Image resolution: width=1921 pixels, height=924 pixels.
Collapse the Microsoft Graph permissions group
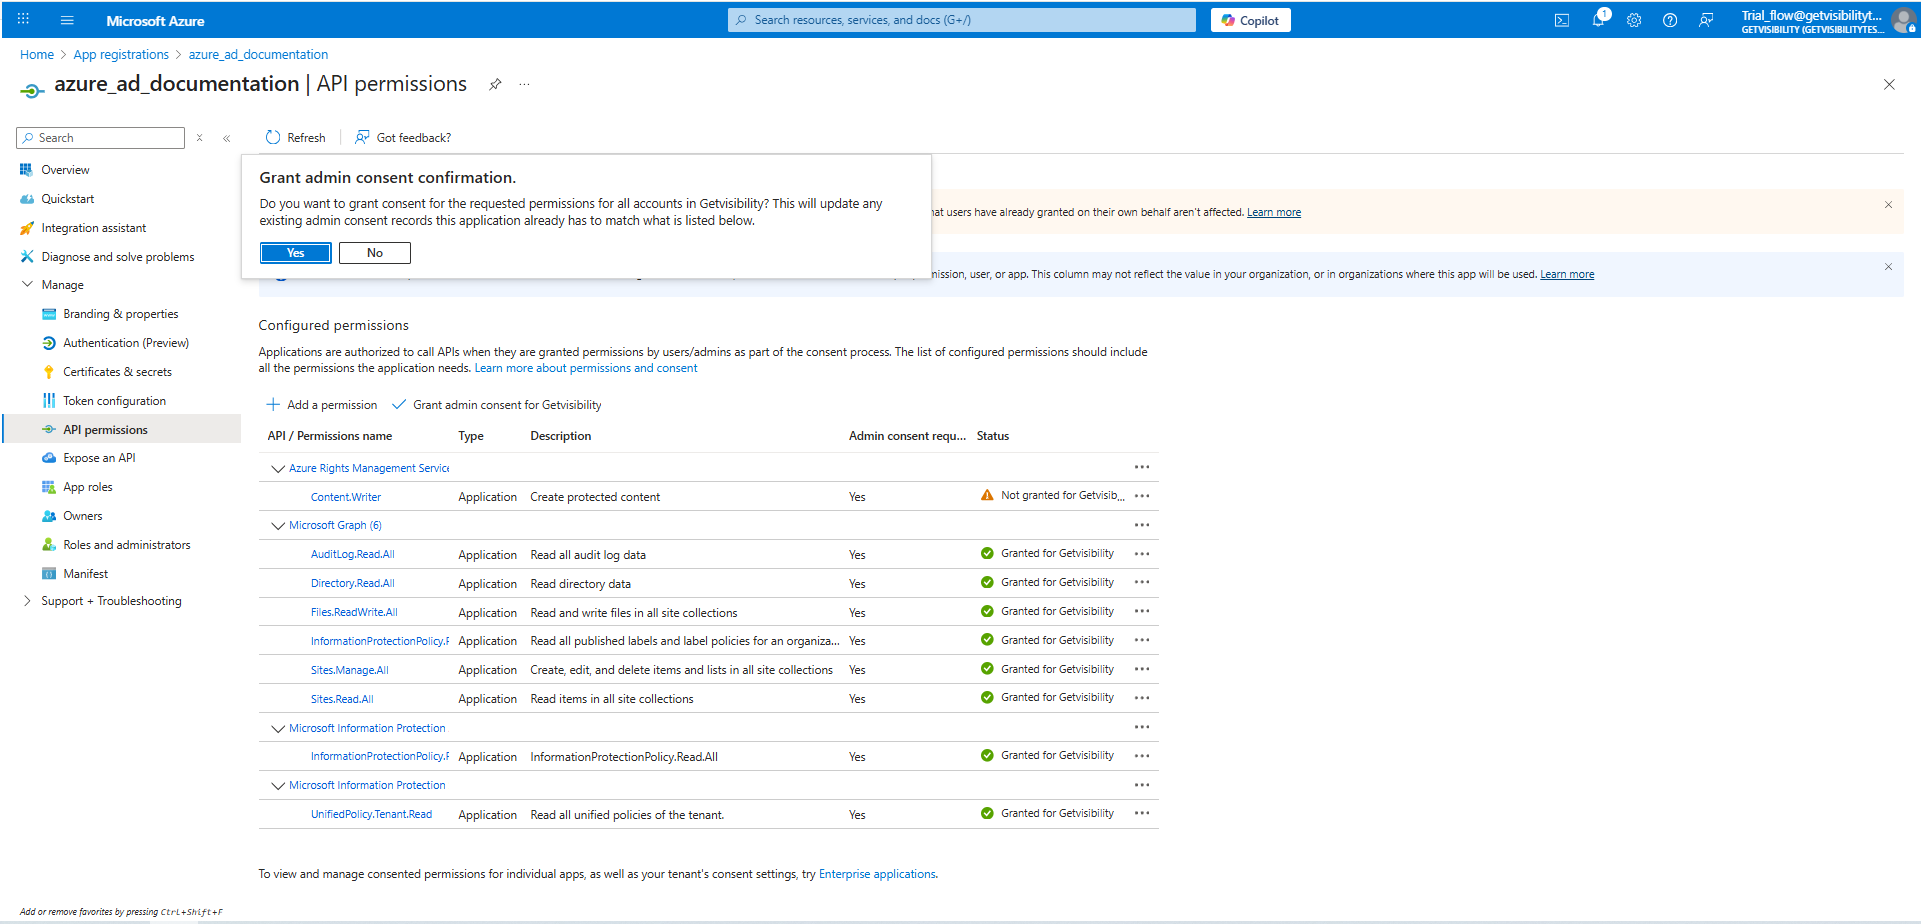tap(278, 526)
